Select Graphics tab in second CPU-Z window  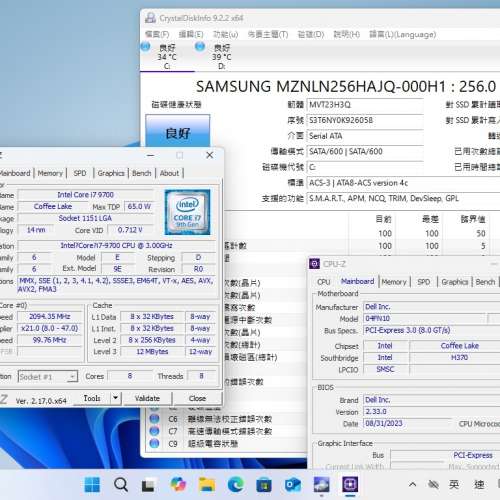pyautogui.click(x=455, y=282)
